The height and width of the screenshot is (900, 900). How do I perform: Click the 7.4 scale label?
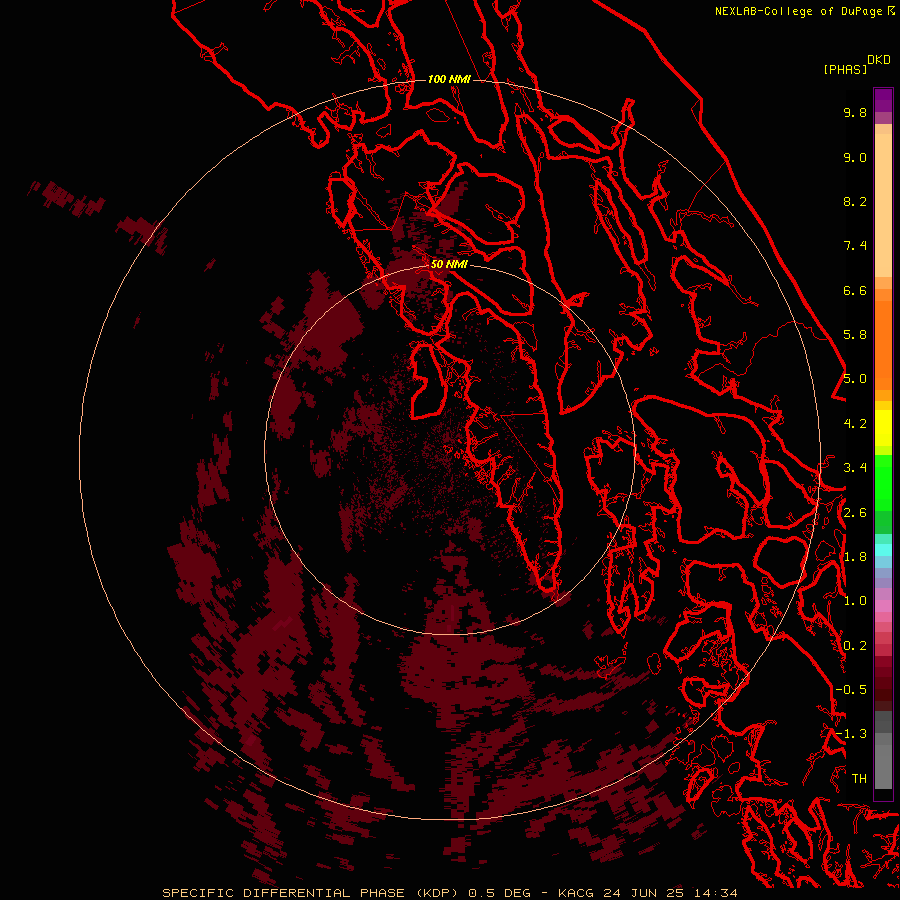click(855, 246)
